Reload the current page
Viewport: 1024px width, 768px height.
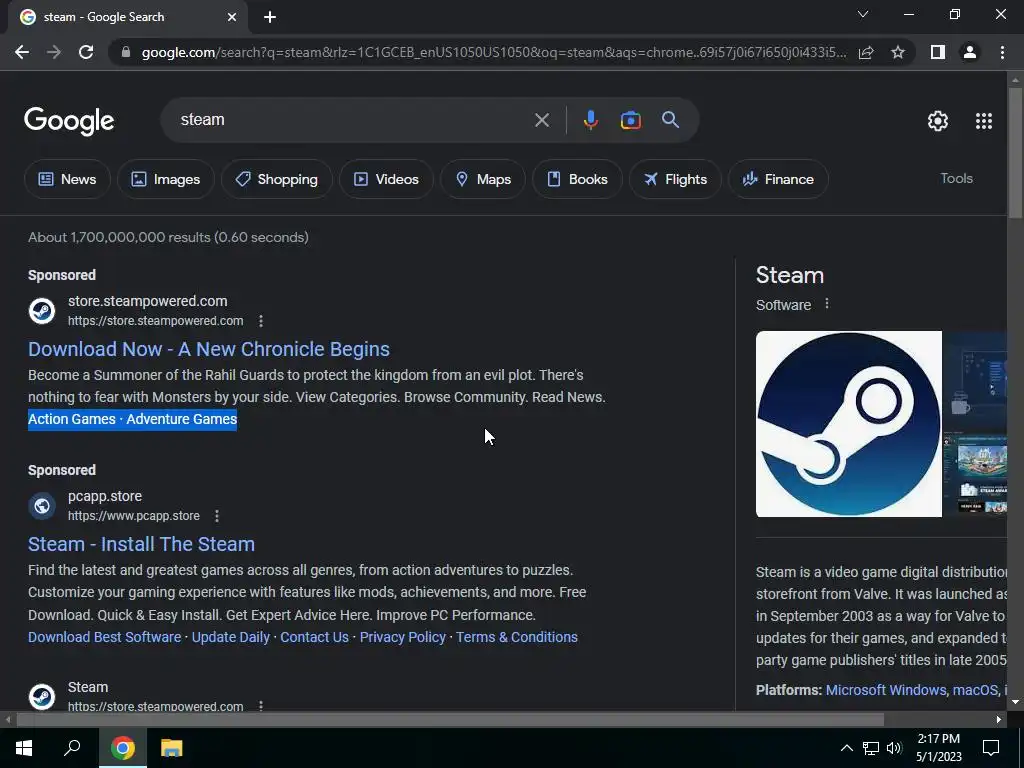point(86,52)
